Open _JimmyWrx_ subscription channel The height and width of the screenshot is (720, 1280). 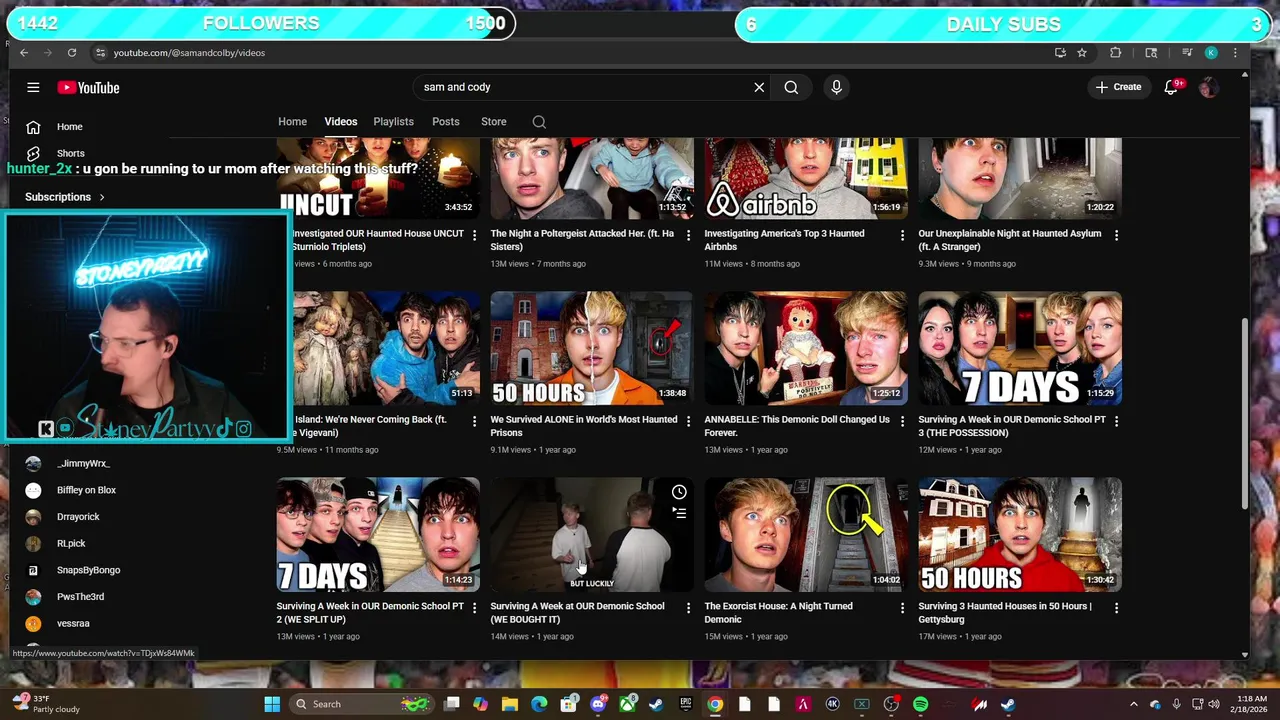point(84,464)
